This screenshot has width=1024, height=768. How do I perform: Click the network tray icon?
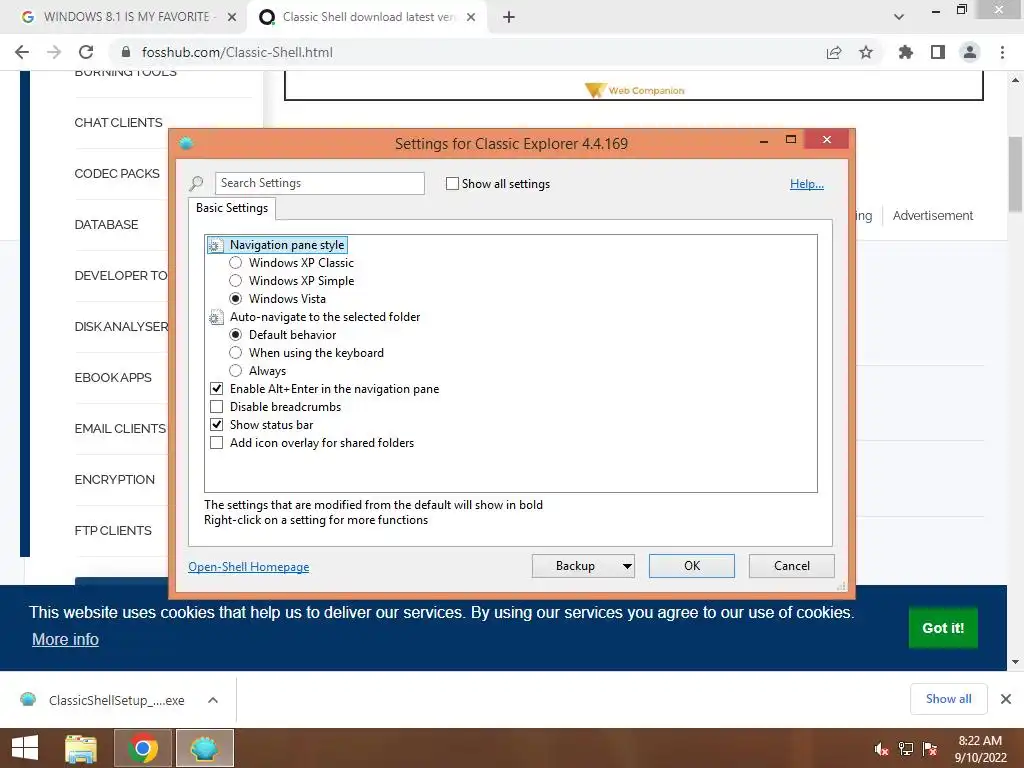906,749
